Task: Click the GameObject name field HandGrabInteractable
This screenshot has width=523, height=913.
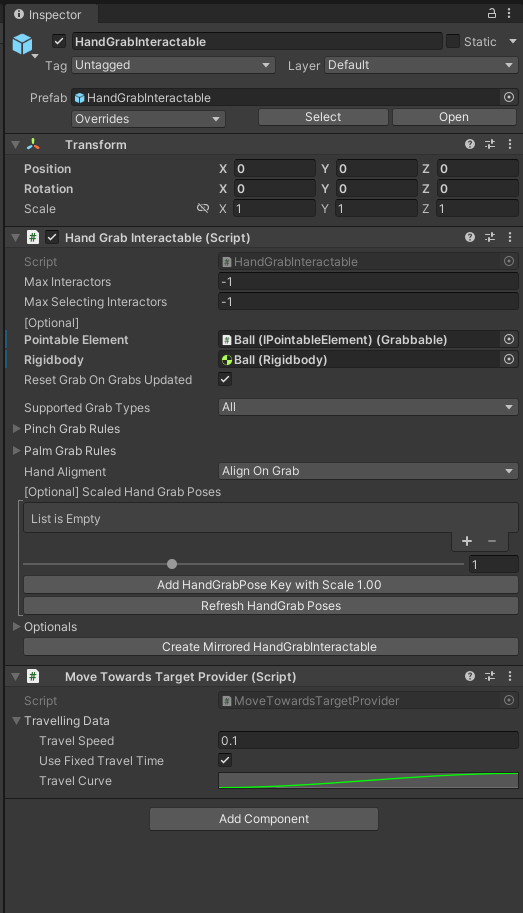Action: [257, 41]
